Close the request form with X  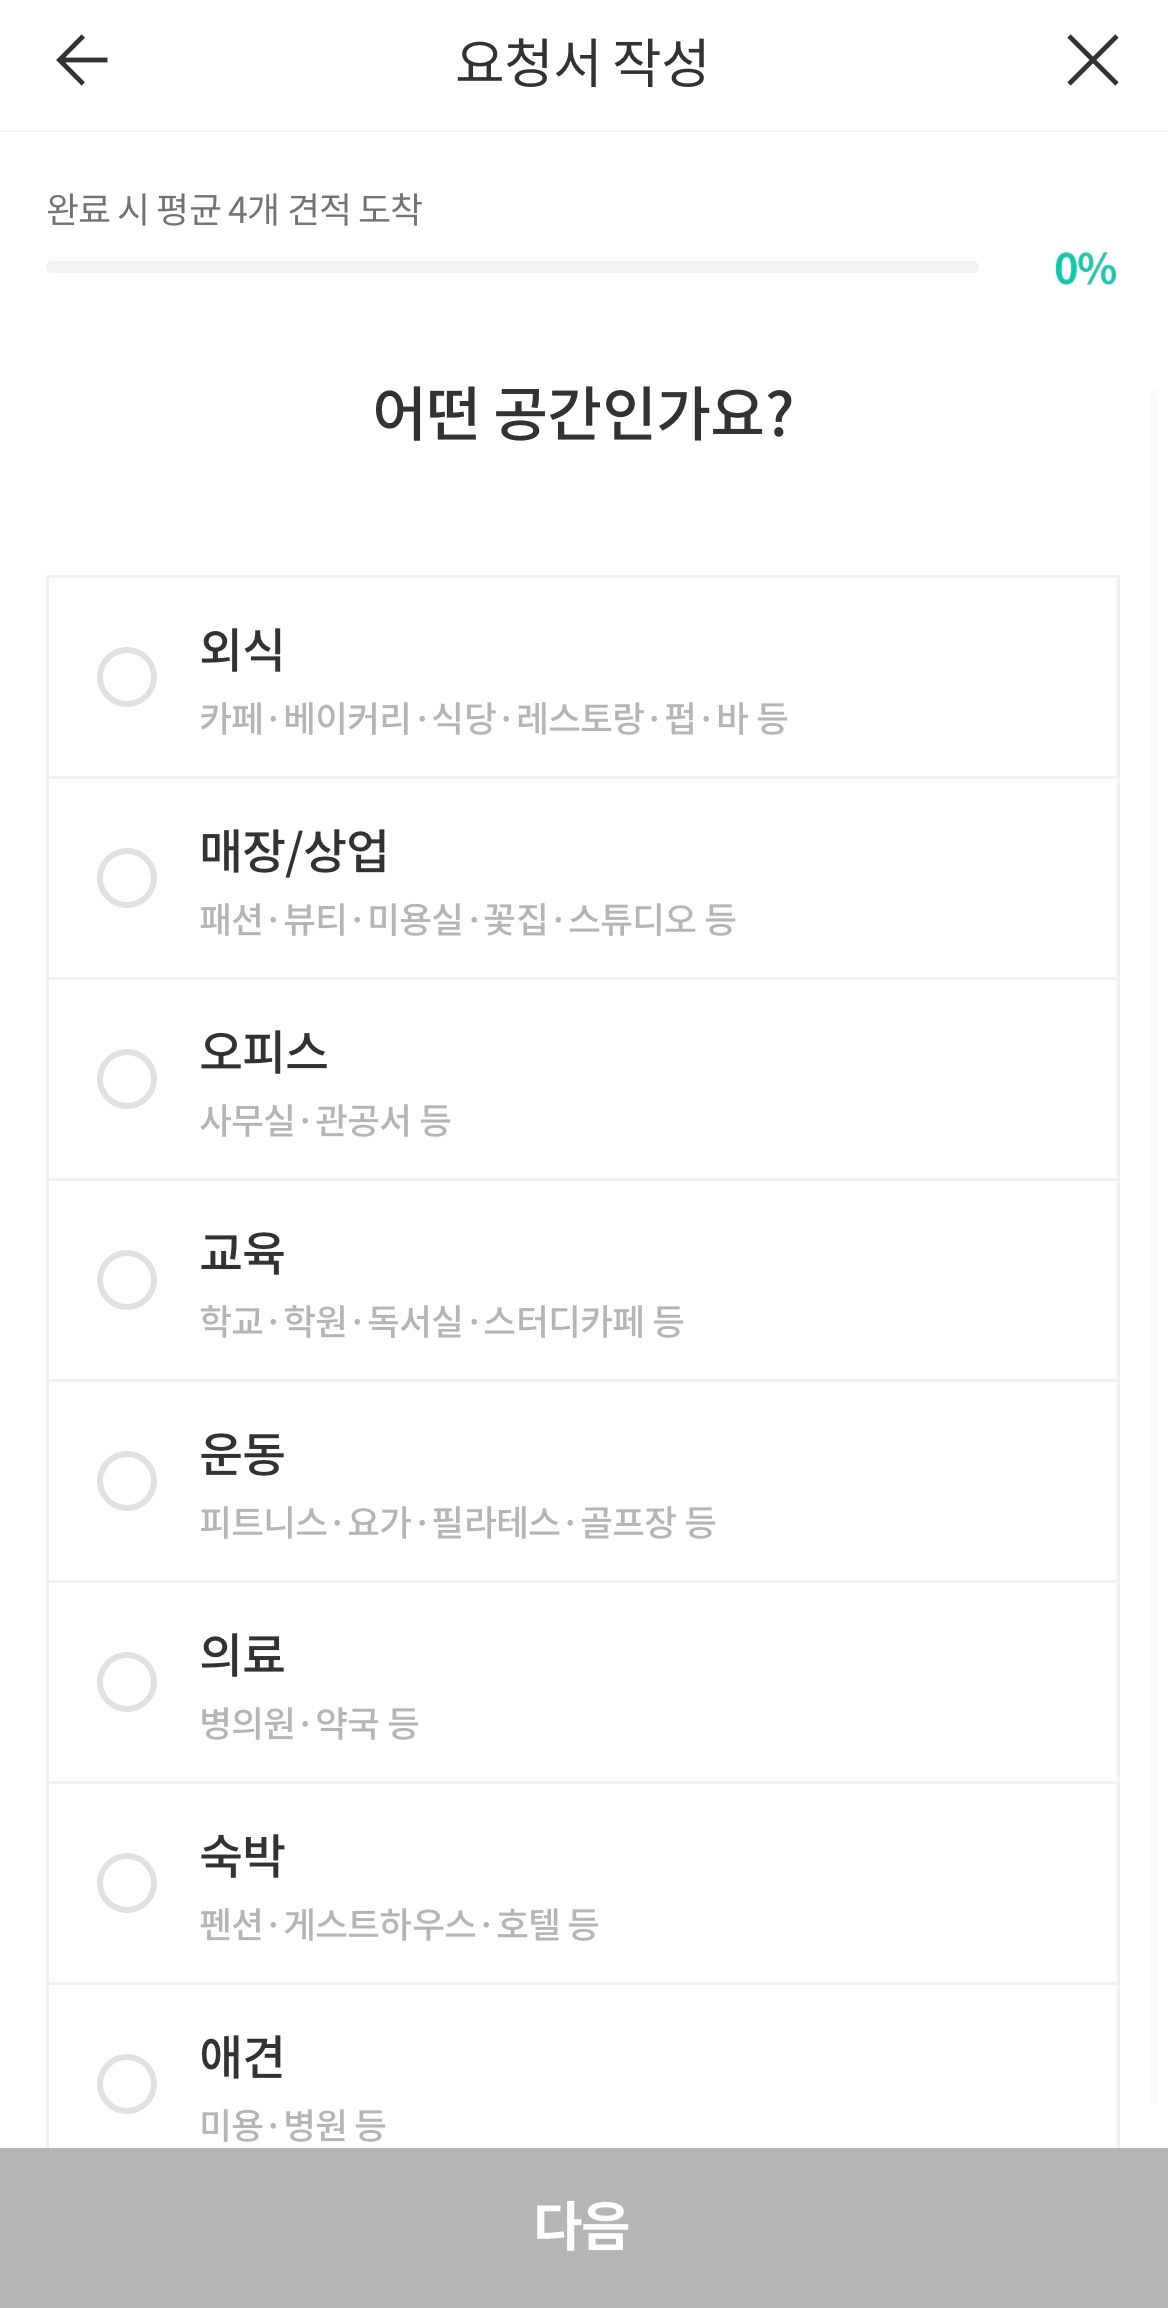click(x=1092, y=61)
